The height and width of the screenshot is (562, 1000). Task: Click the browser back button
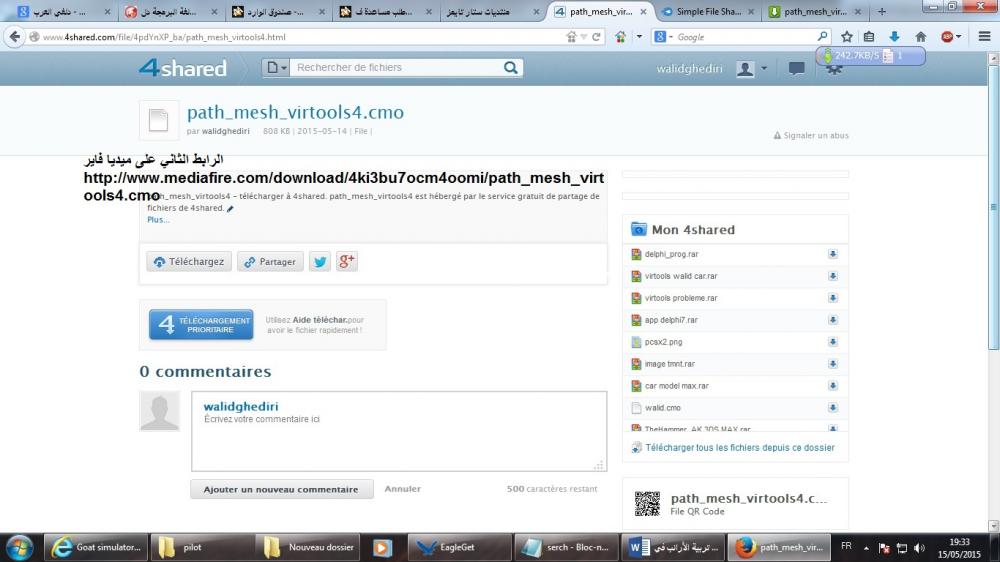(x=15, y=37)
